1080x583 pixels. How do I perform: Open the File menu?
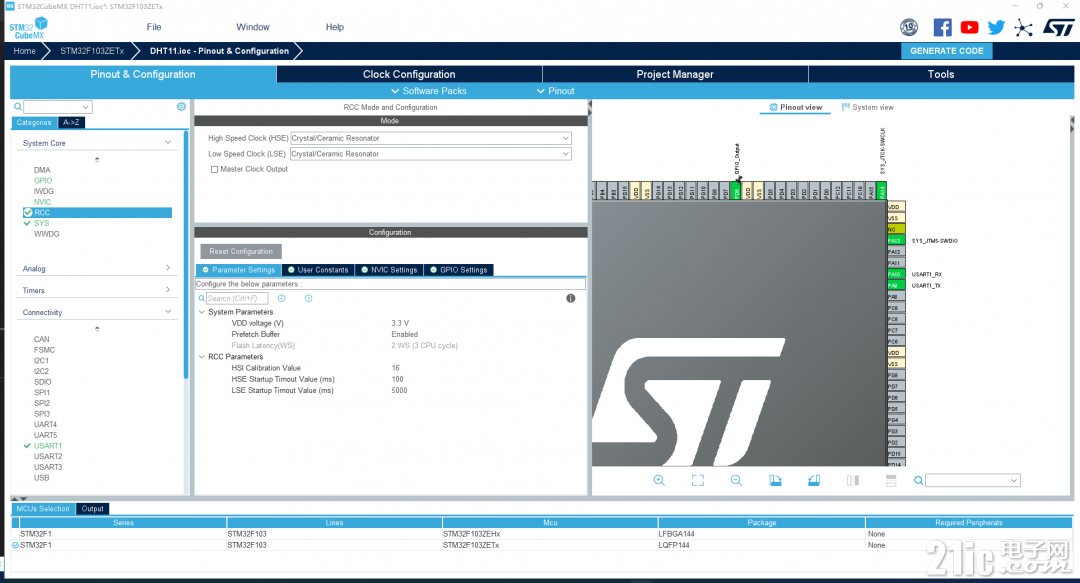[x=154, y=27]
